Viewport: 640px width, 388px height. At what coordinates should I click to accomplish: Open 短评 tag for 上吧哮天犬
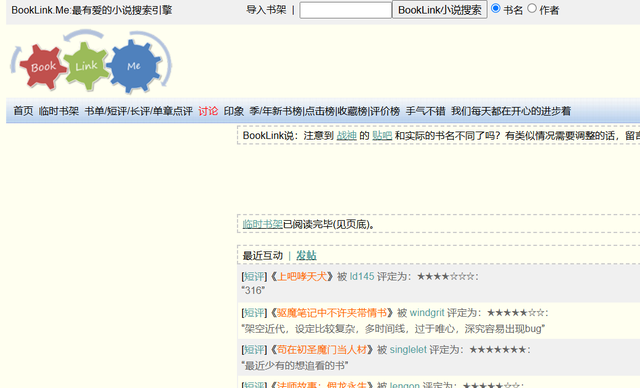tap(254, 277)
